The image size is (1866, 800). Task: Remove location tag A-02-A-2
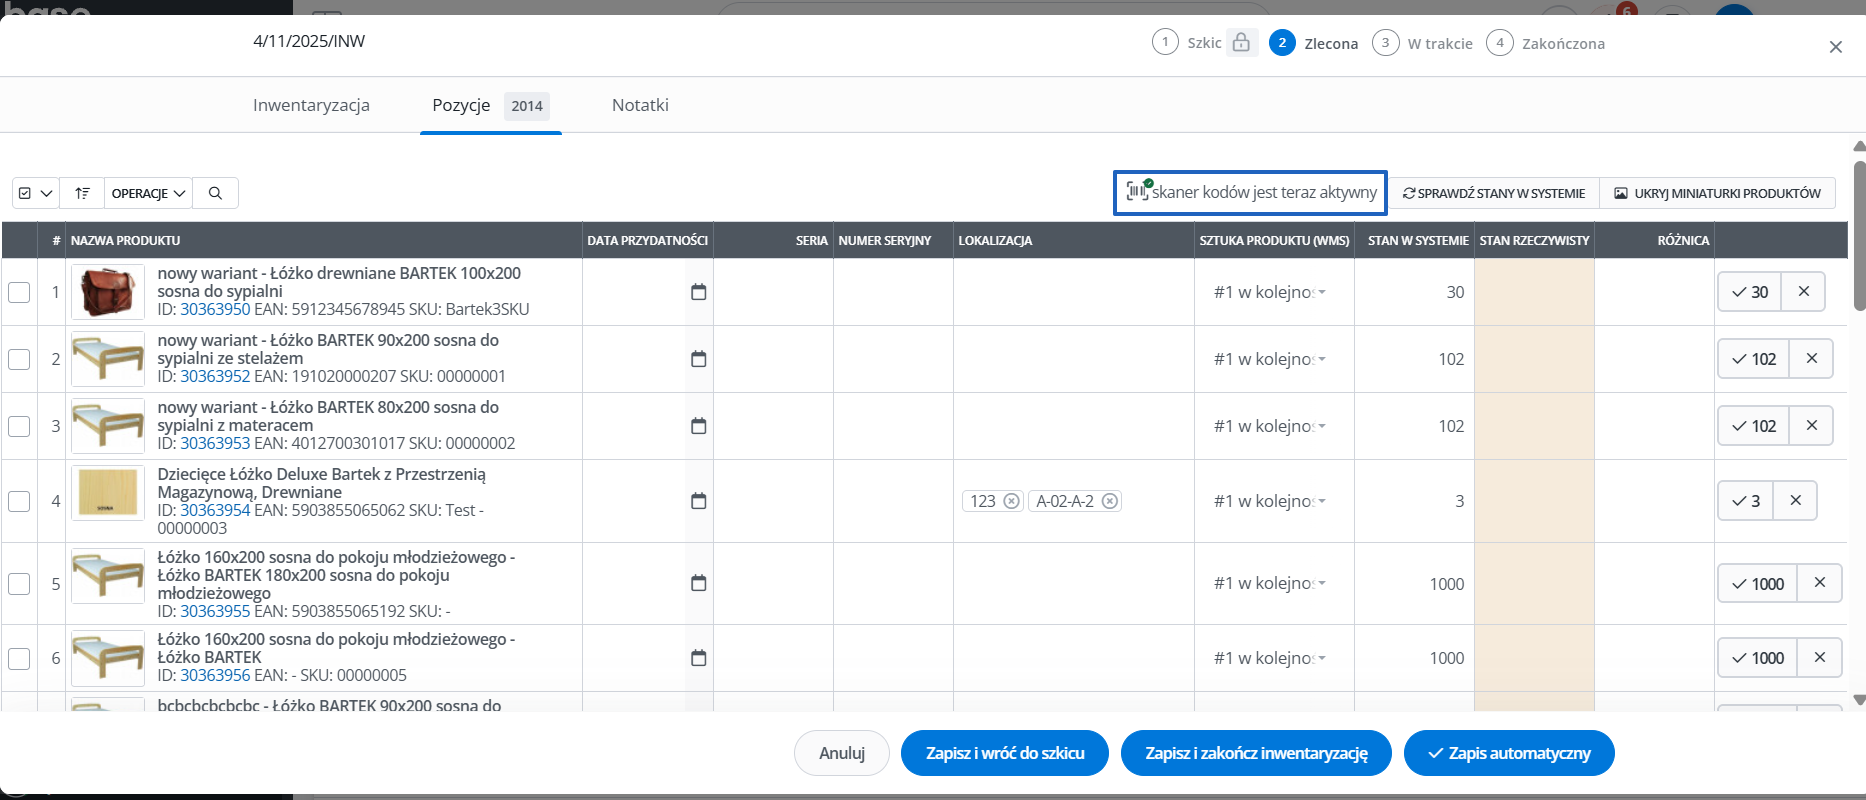click(1109, 501)
